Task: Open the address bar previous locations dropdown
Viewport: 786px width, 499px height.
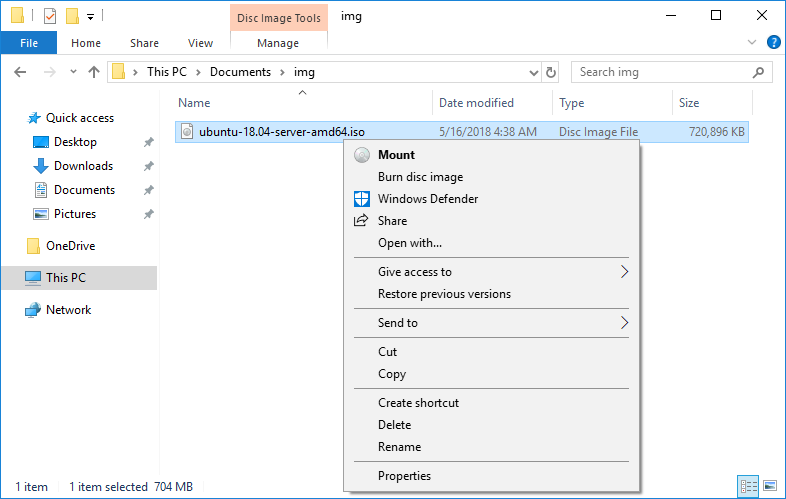Action: [x=534, y=73]
